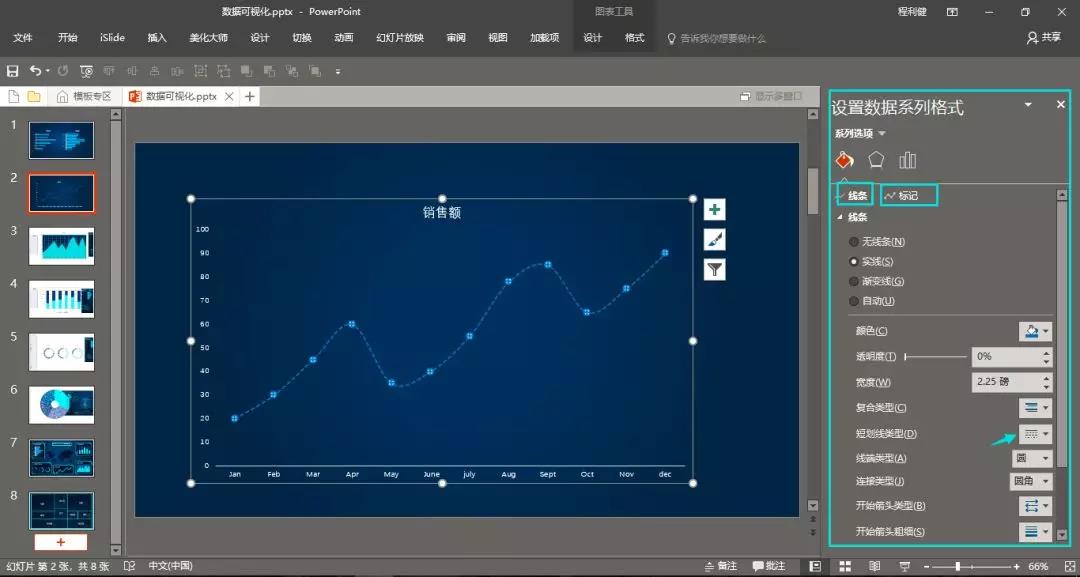Select the 无线条(N) radio button
1080x577 pixels.
[854, 242]
